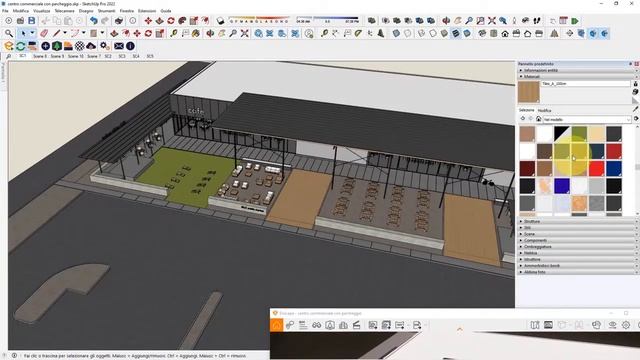
Task: Expand the Ombreggiature panel section
Action: [x=577, y=247]
